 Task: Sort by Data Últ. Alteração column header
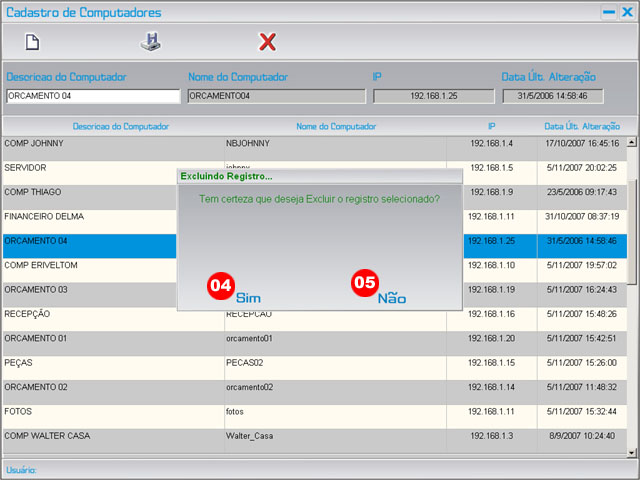click(x=581, y=127)
